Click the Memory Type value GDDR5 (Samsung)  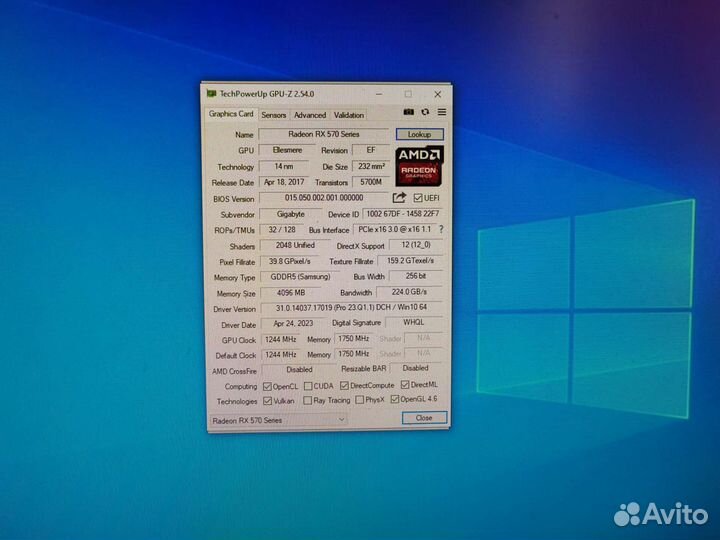(x=300, y=277)
